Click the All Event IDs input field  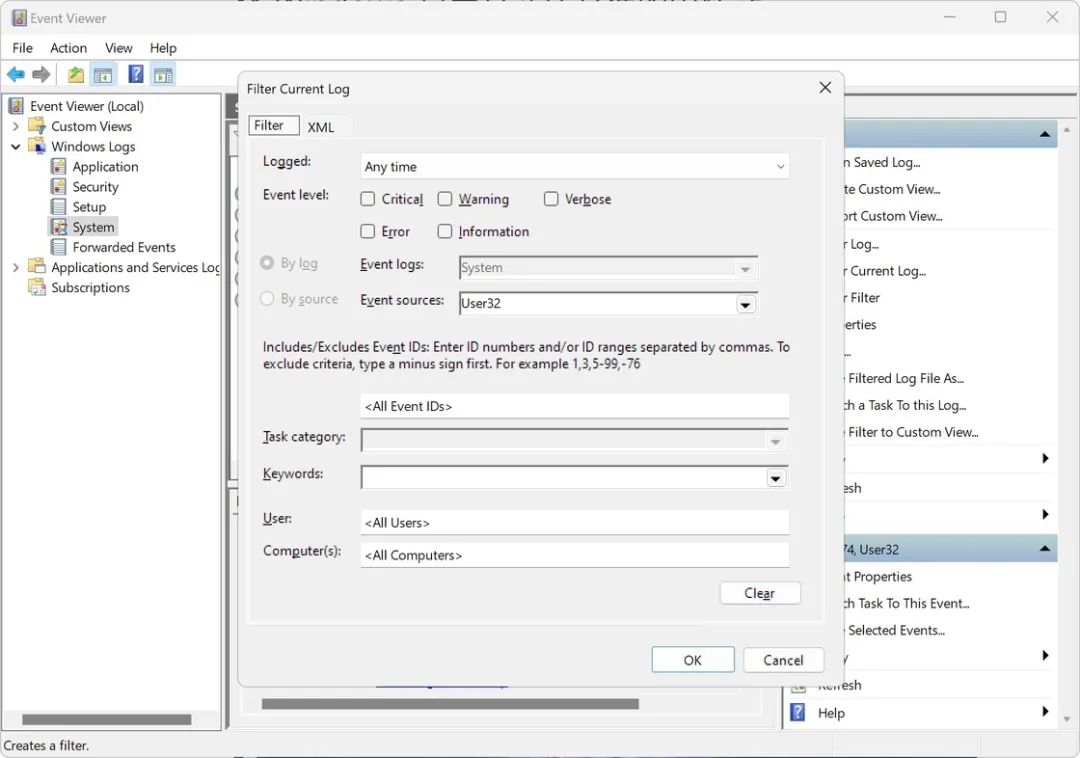(x=574, y=406)
